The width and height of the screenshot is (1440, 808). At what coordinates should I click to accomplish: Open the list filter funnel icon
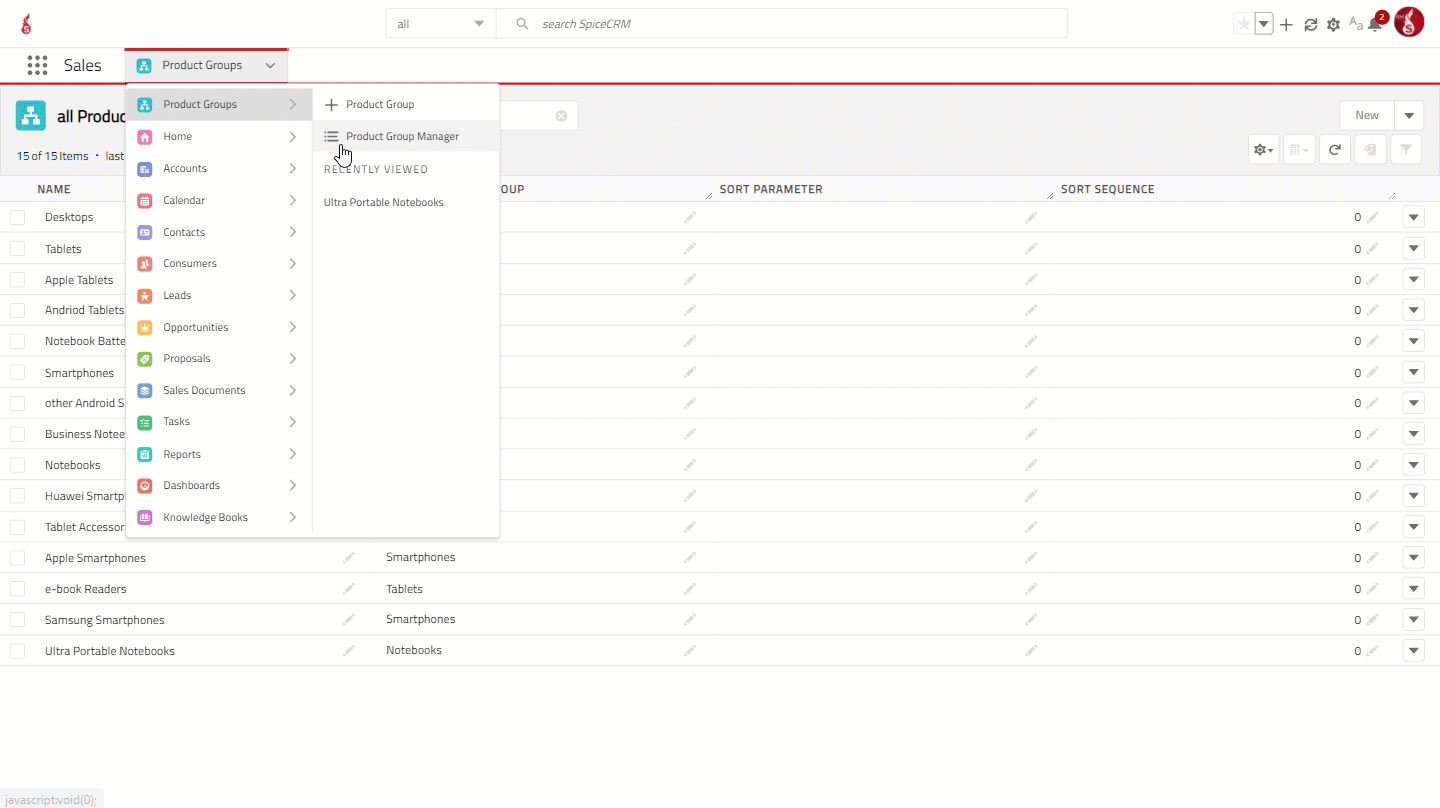click(x=1406, y=150)
